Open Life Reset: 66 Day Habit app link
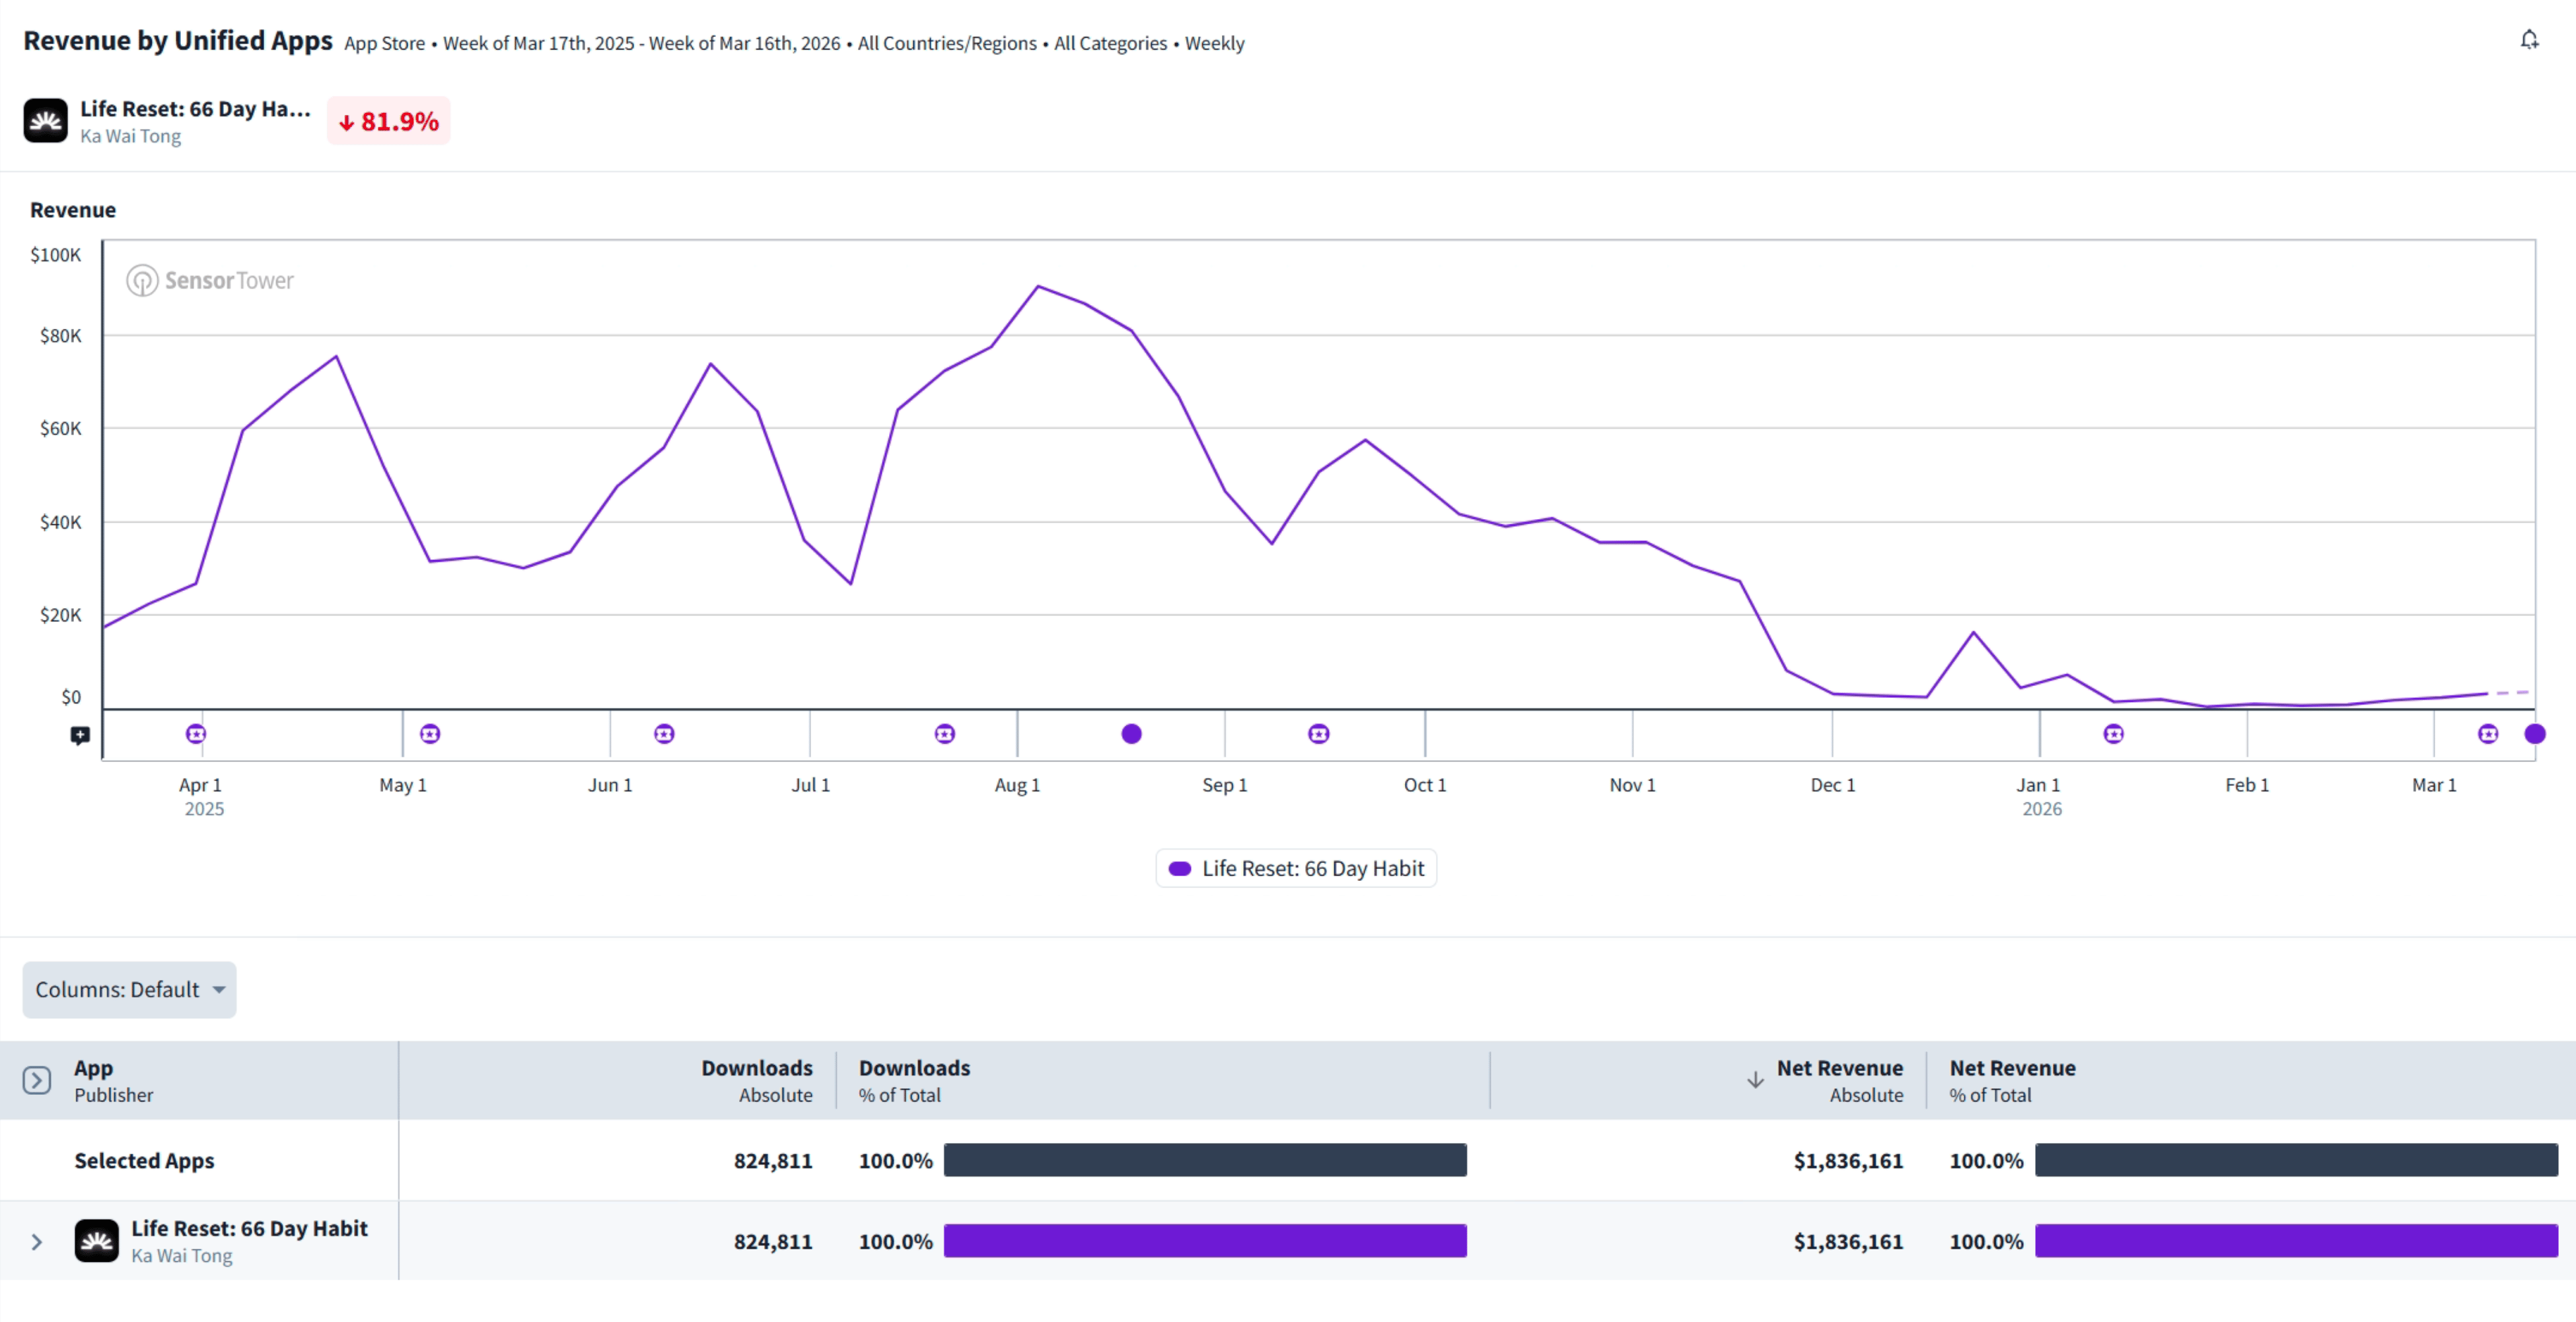The height and width of the screenshot is (1322, 2576). tap(249, 1228)
